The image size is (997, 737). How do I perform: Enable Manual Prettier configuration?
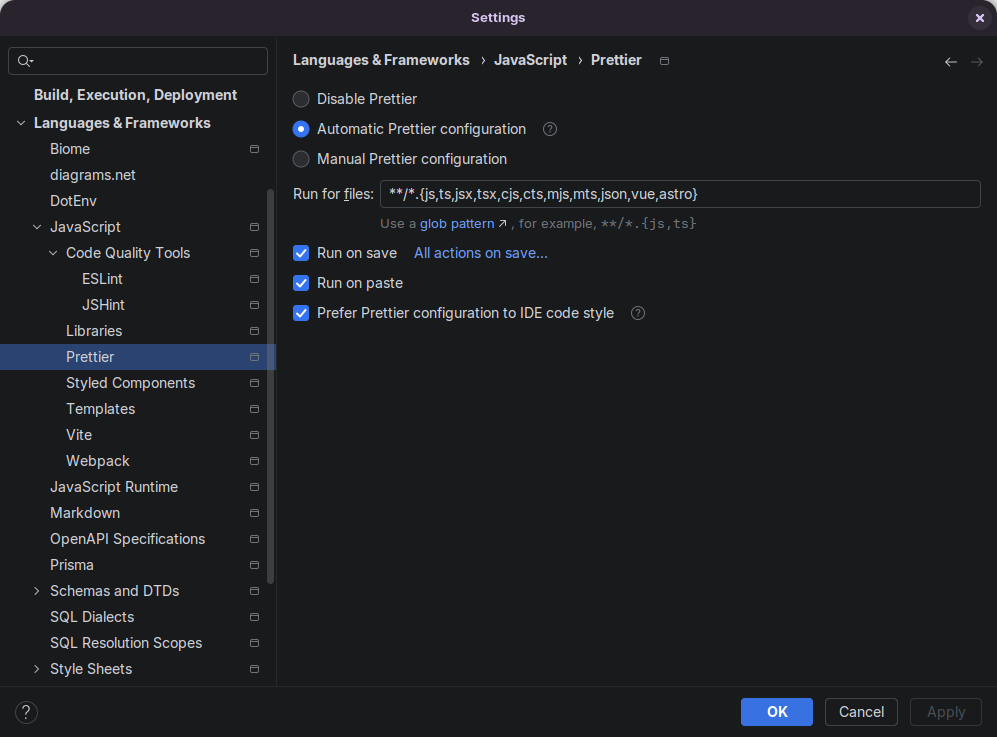pyautogui.click(x=301, y=159)
